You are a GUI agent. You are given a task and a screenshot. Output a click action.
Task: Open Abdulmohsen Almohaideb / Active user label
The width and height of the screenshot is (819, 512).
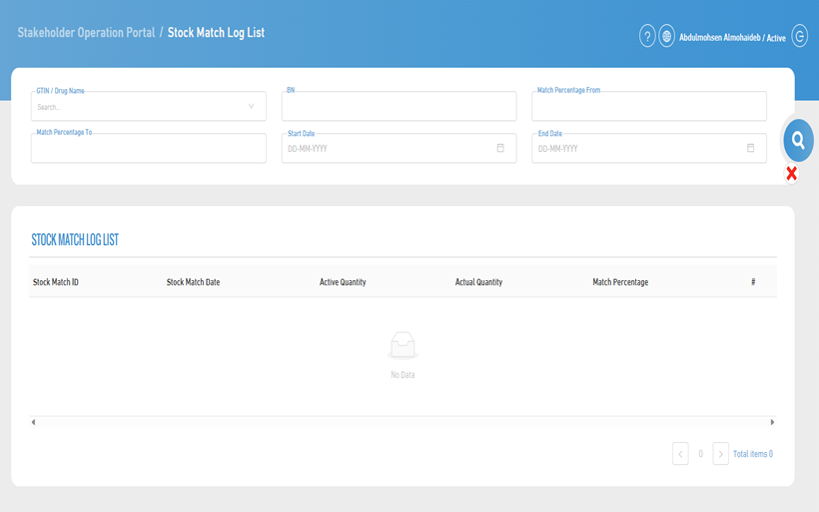pyautogui.click(x=732, y=38)
